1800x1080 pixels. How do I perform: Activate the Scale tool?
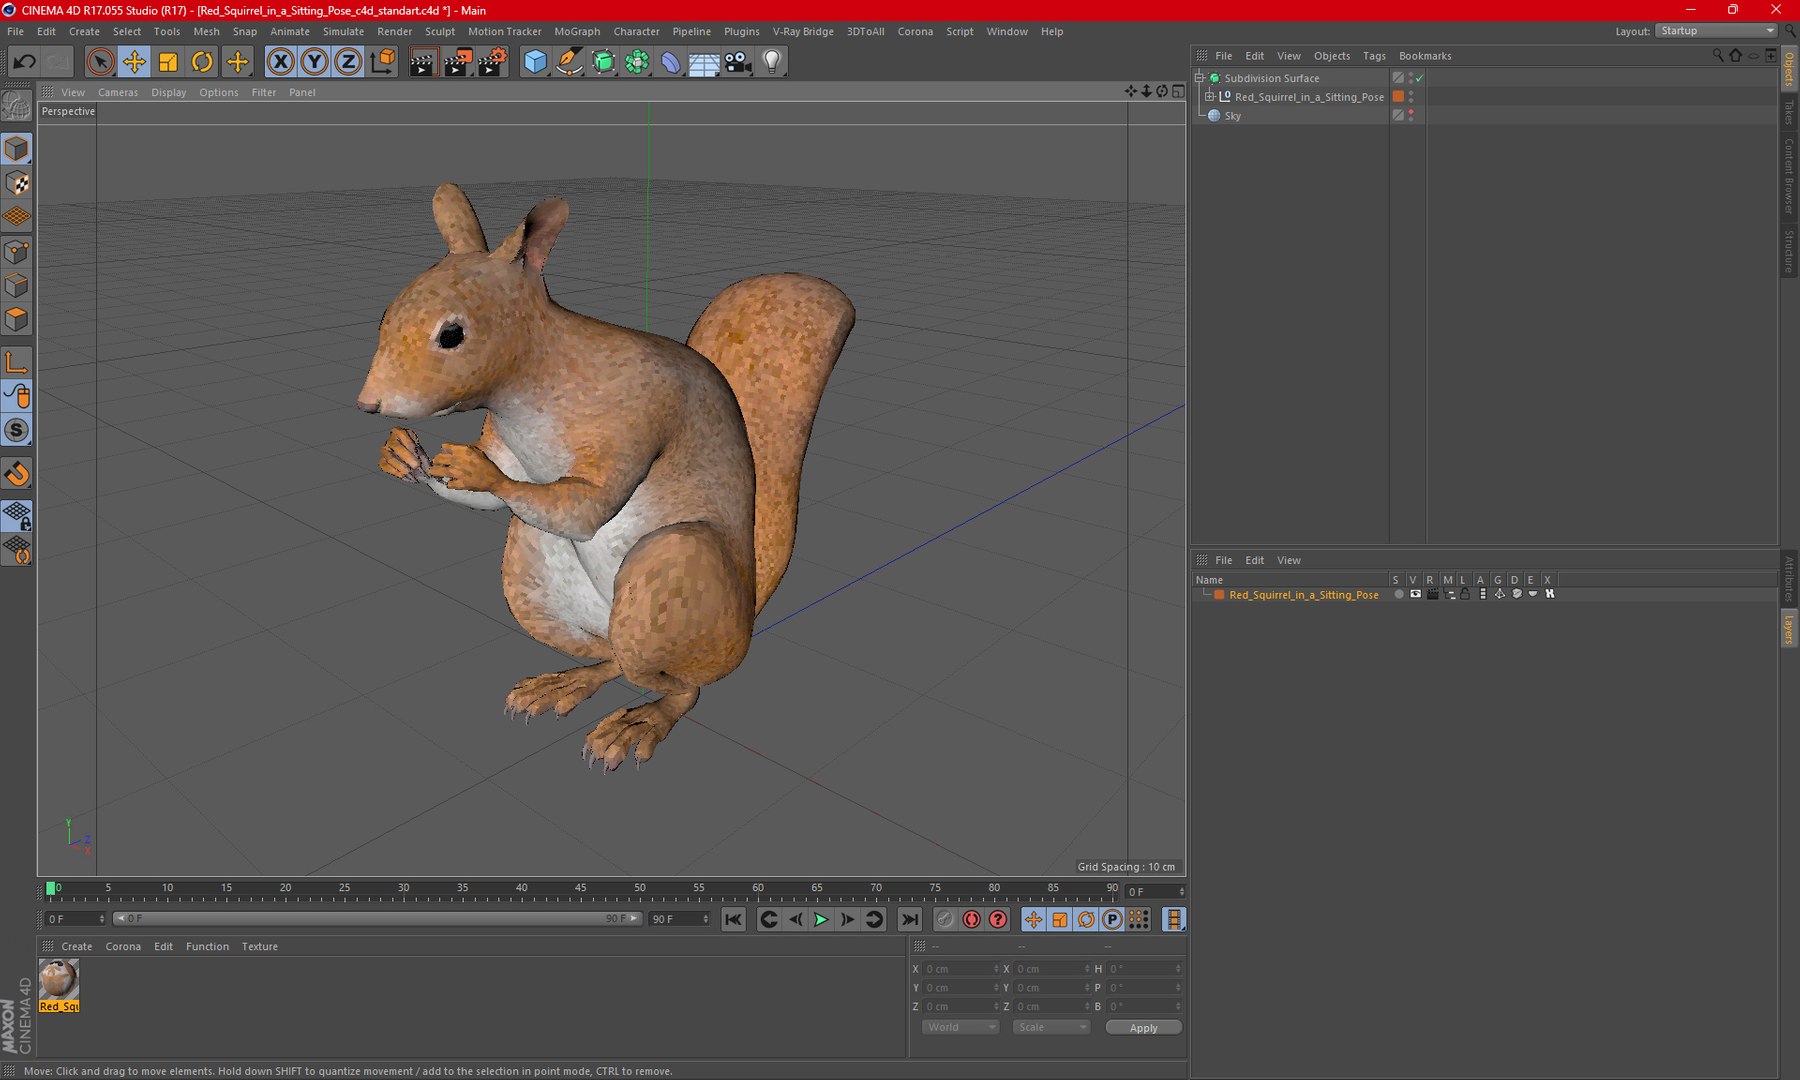pyautogui.click(x=168, y=62)
